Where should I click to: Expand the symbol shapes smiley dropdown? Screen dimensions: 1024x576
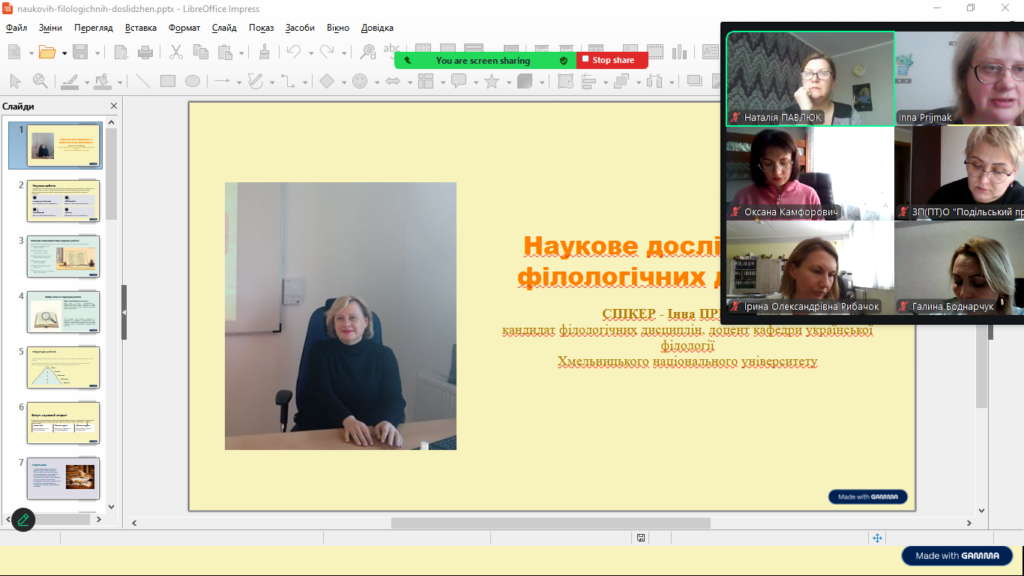pyautogui.click(x=376, y=82)
